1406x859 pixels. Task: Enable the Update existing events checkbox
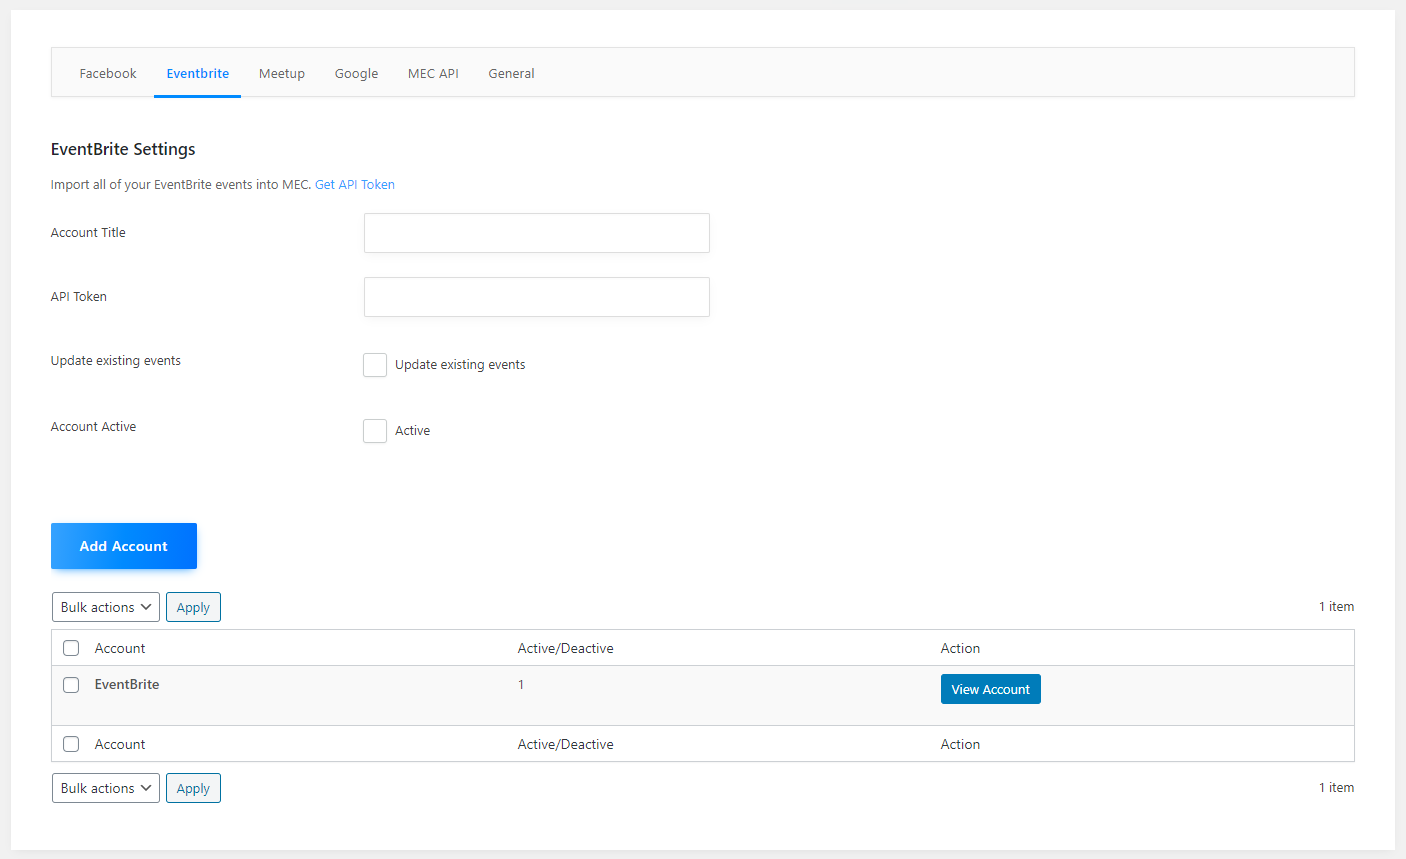tap(375, 365)
